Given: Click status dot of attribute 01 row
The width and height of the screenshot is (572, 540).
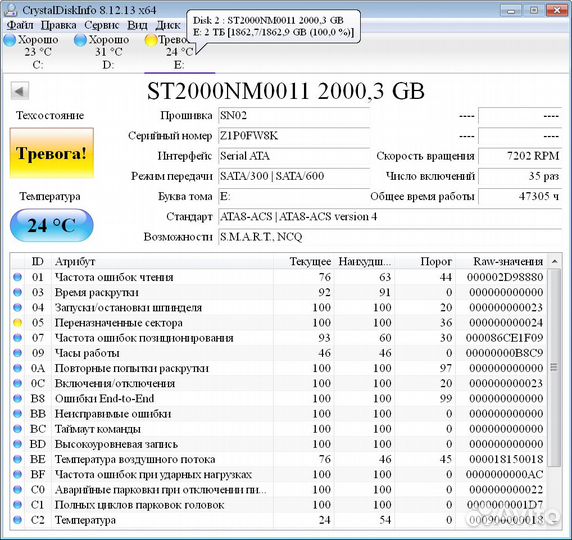Looking at the screenshot, I should [x=18, y=277].
